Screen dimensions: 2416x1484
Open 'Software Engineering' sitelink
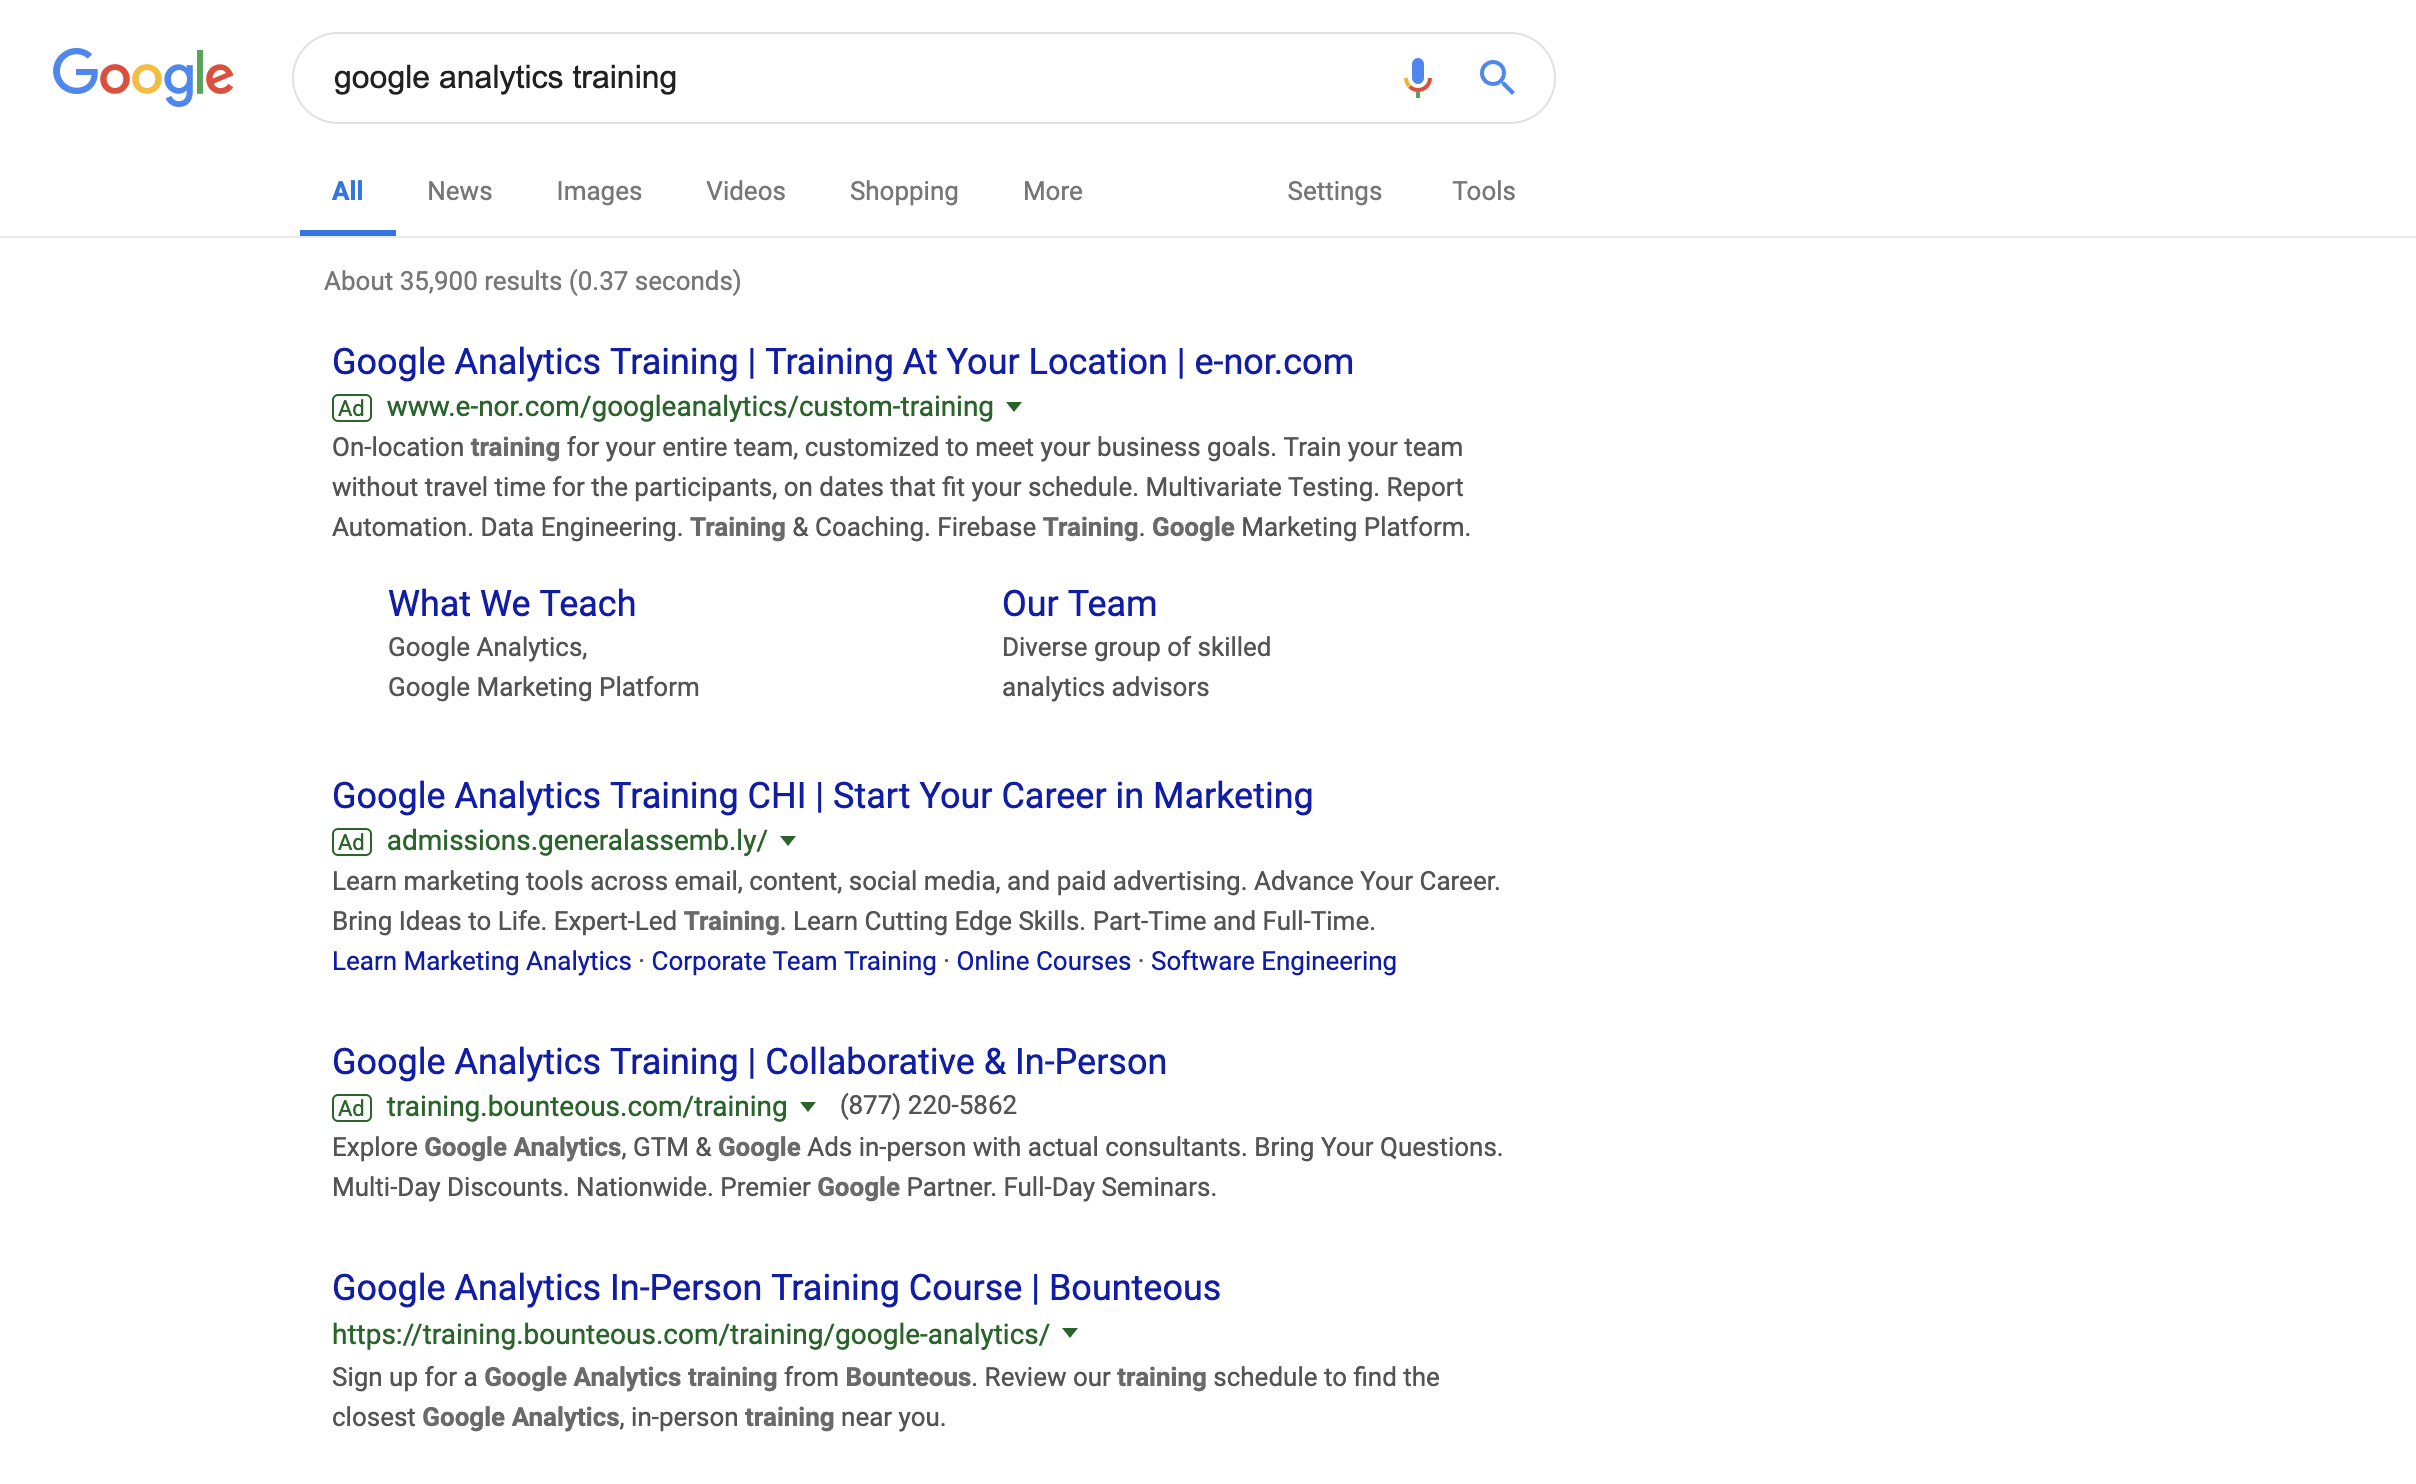point(1273,961)
